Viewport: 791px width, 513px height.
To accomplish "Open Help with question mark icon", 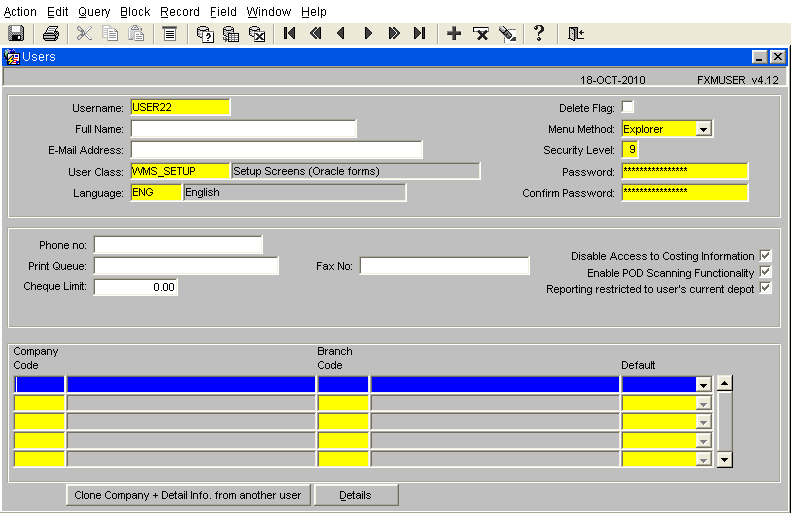I will click(x=539, y=33).
